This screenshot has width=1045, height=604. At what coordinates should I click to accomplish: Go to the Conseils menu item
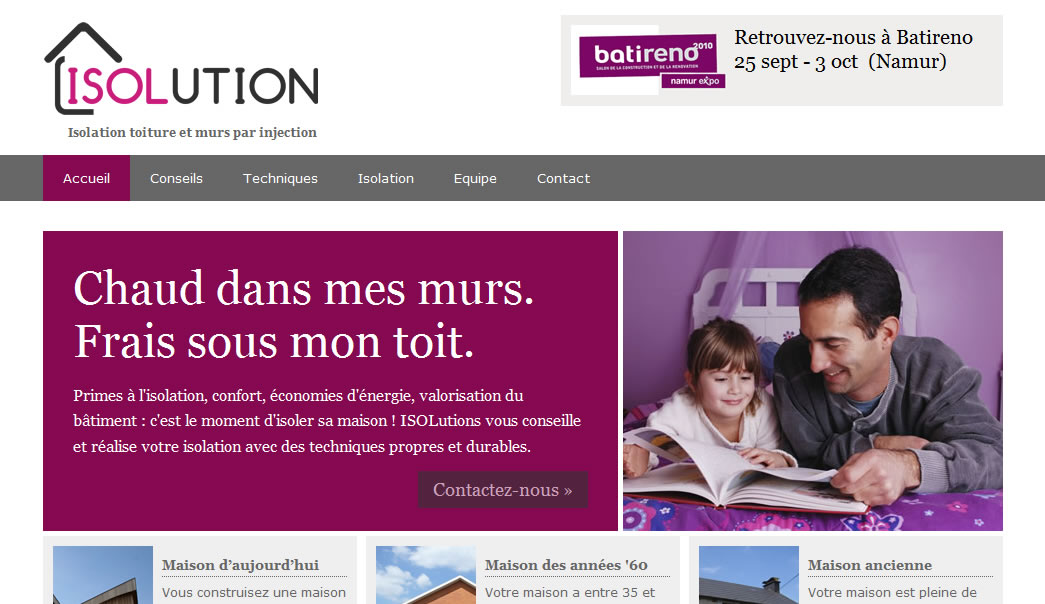pyautogui.click(x=176, y=178)
